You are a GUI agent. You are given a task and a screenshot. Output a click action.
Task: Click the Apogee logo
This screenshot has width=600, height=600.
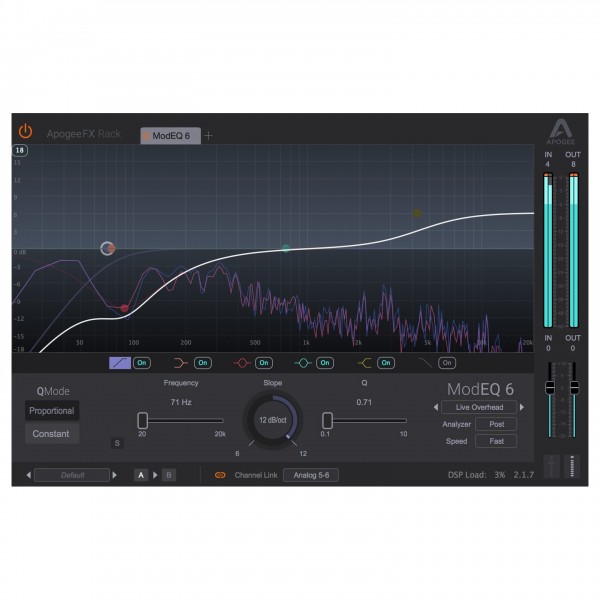[560, 132]
